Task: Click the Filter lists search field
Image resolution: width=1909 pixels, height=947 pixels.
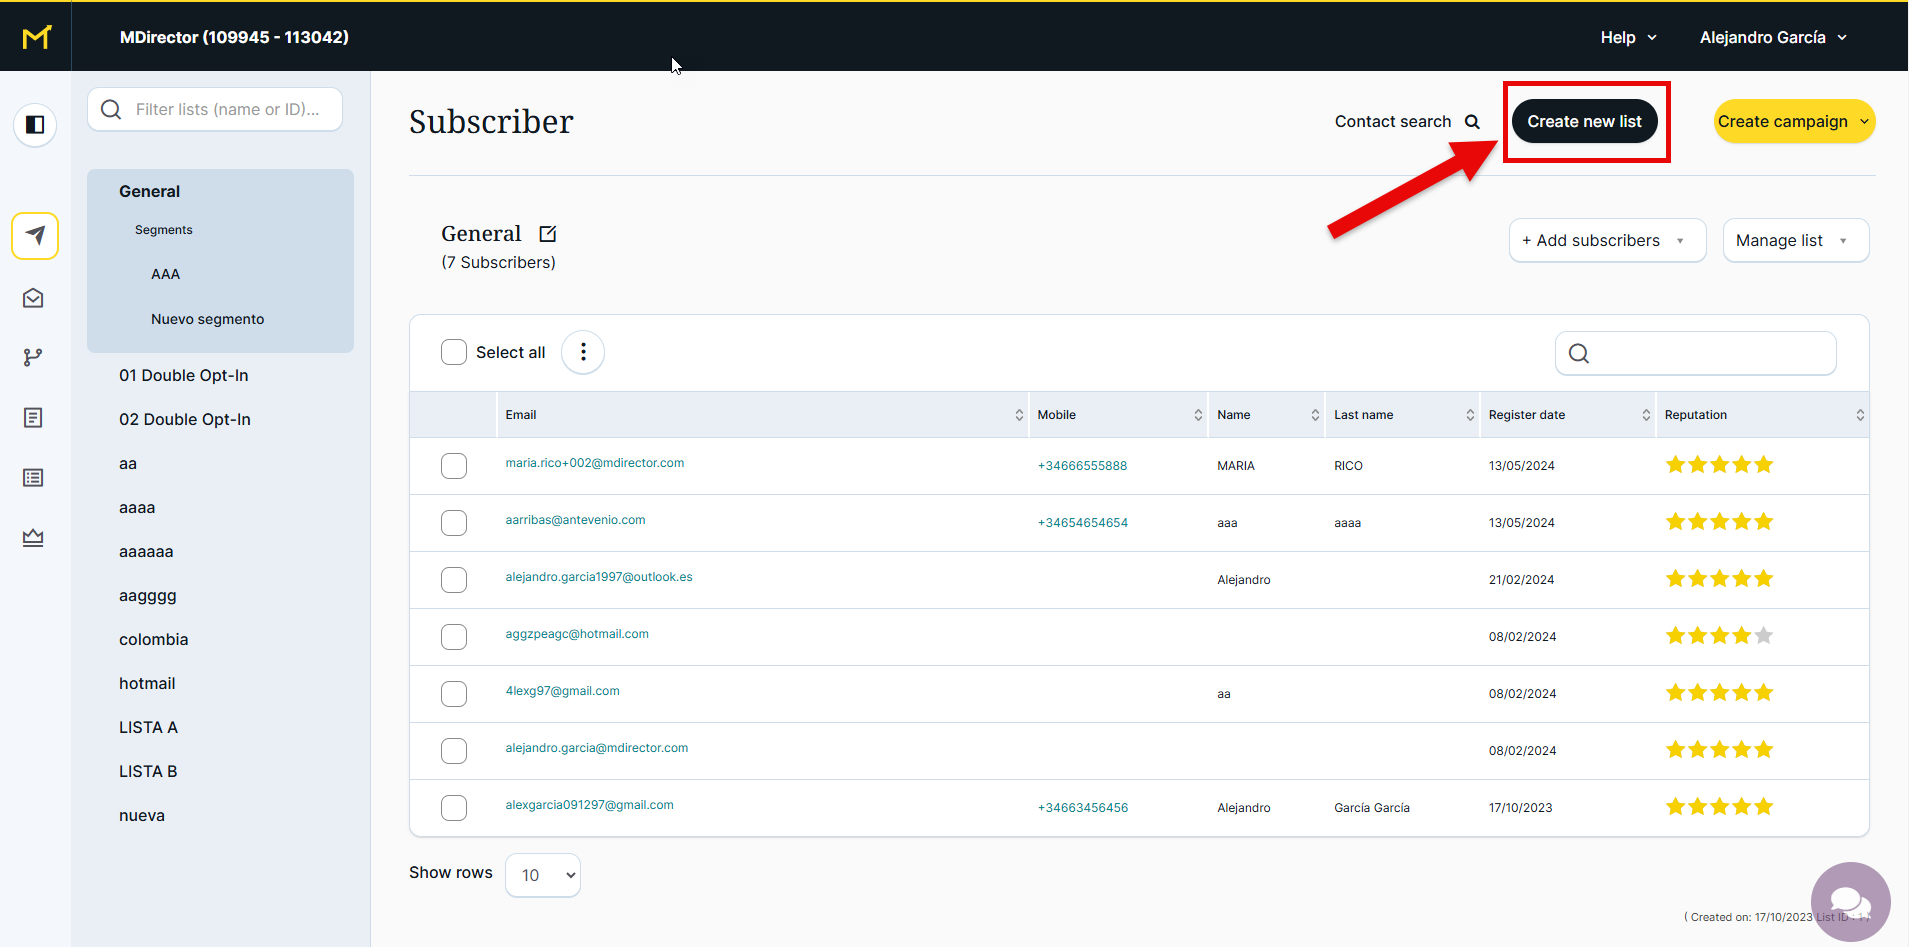Action: tap(228, 109)
